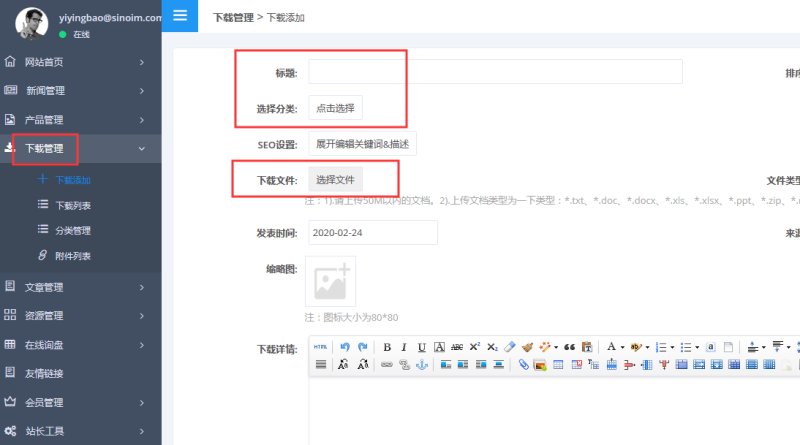
Task: Open font color dropdown arrow
Action: (622, 348)
